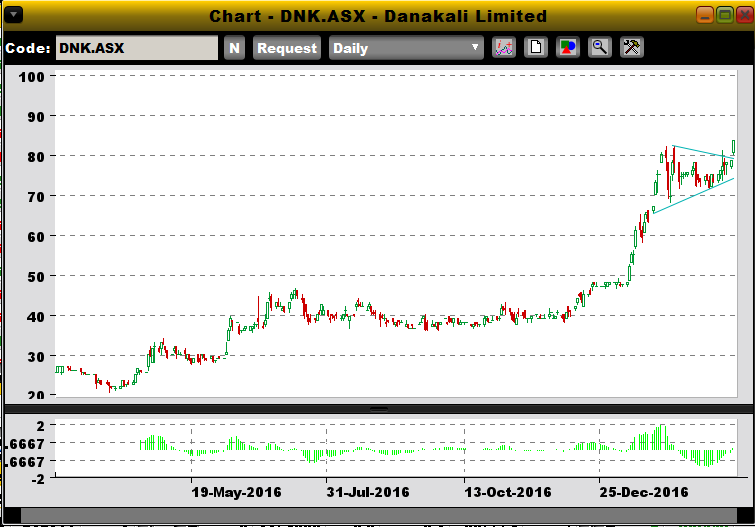The width and height of the screenshot is (755, 527).
Task: Open the chart indicators icon
Action: [x=504, y=48]
